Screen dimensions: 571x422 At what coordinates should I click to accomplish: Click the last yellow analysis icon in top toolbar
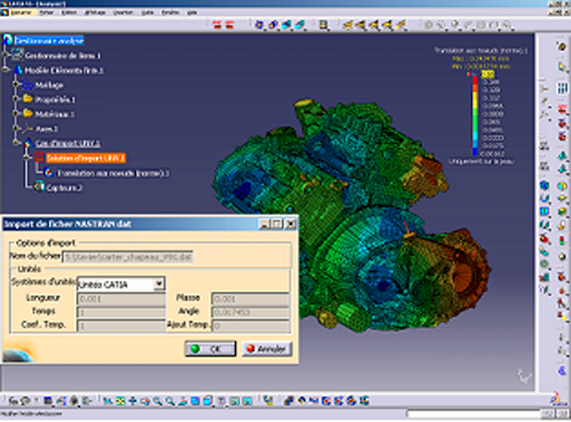pyautogui.click(x=400, y=25)
